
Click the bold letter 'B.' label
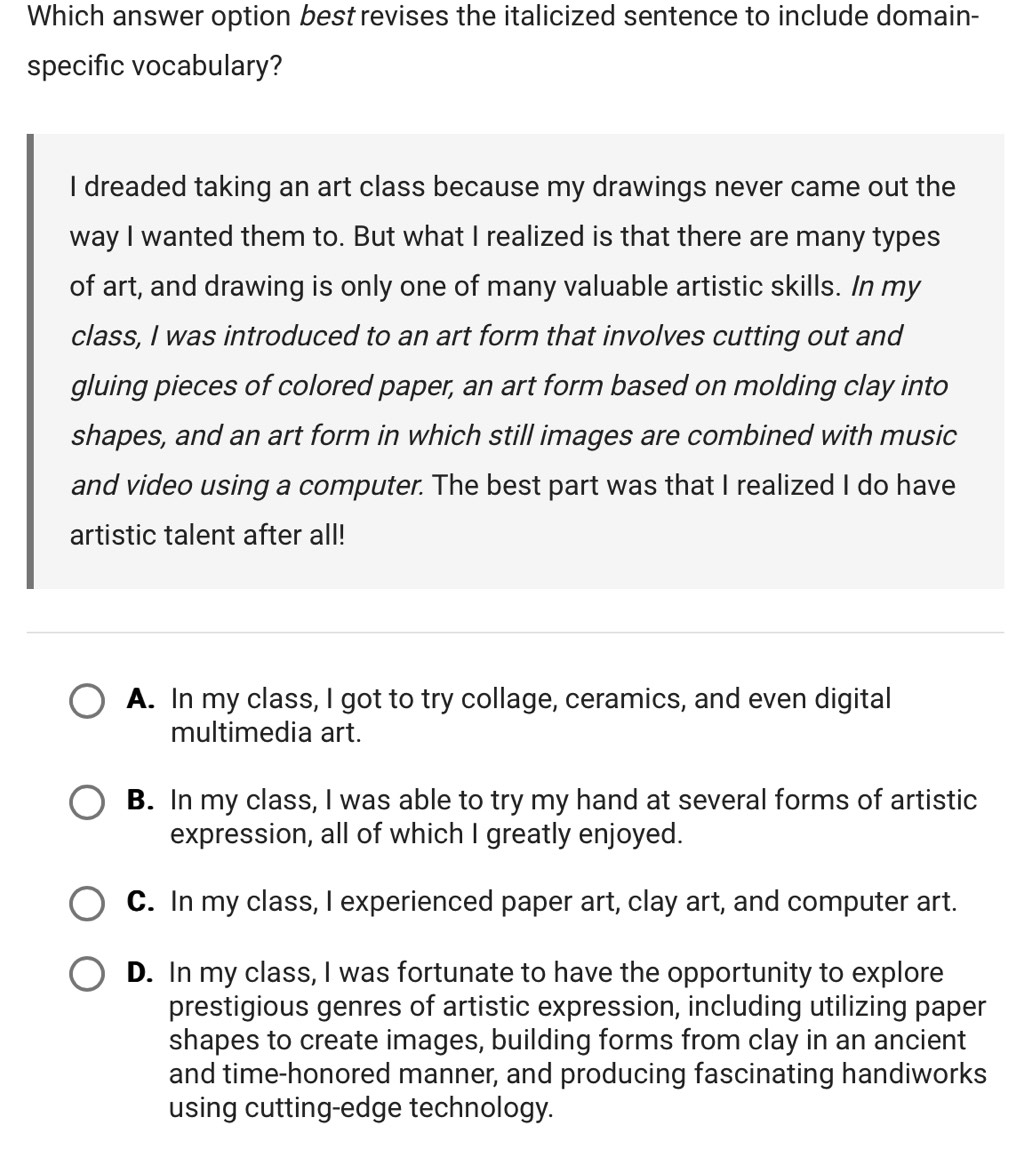tap(141, 800)
